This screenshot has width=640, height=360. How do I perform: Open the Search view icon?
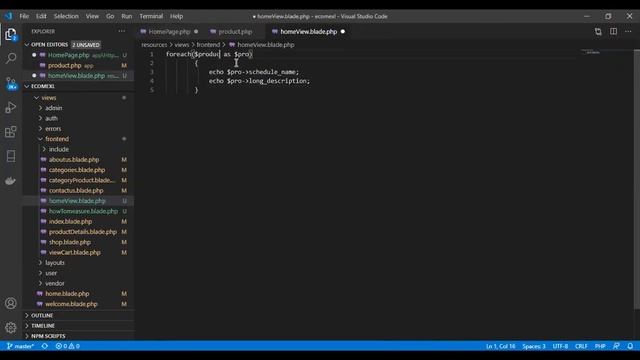pos(11,58)
